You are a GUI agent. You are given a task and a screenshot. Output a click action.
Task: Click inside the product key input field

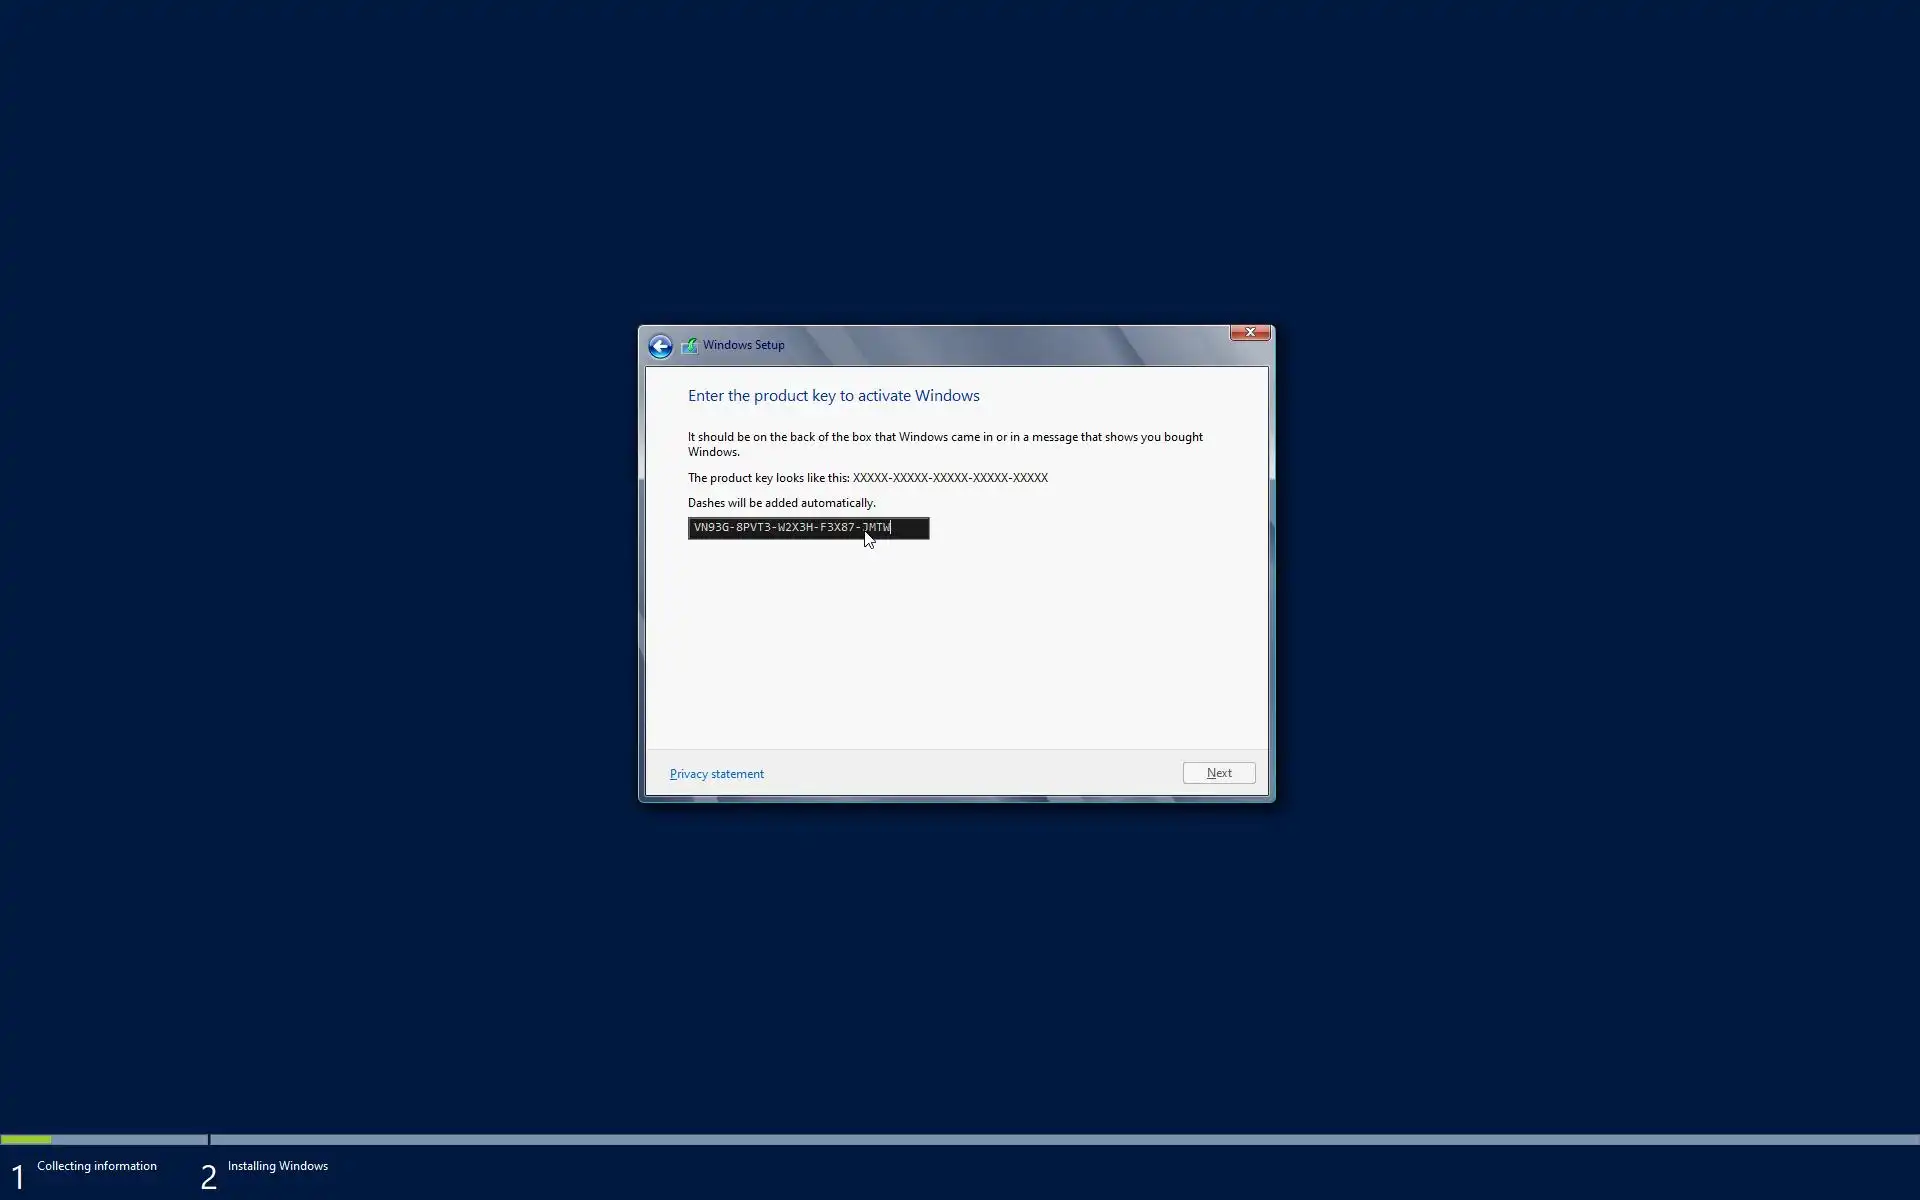(808, 528)
